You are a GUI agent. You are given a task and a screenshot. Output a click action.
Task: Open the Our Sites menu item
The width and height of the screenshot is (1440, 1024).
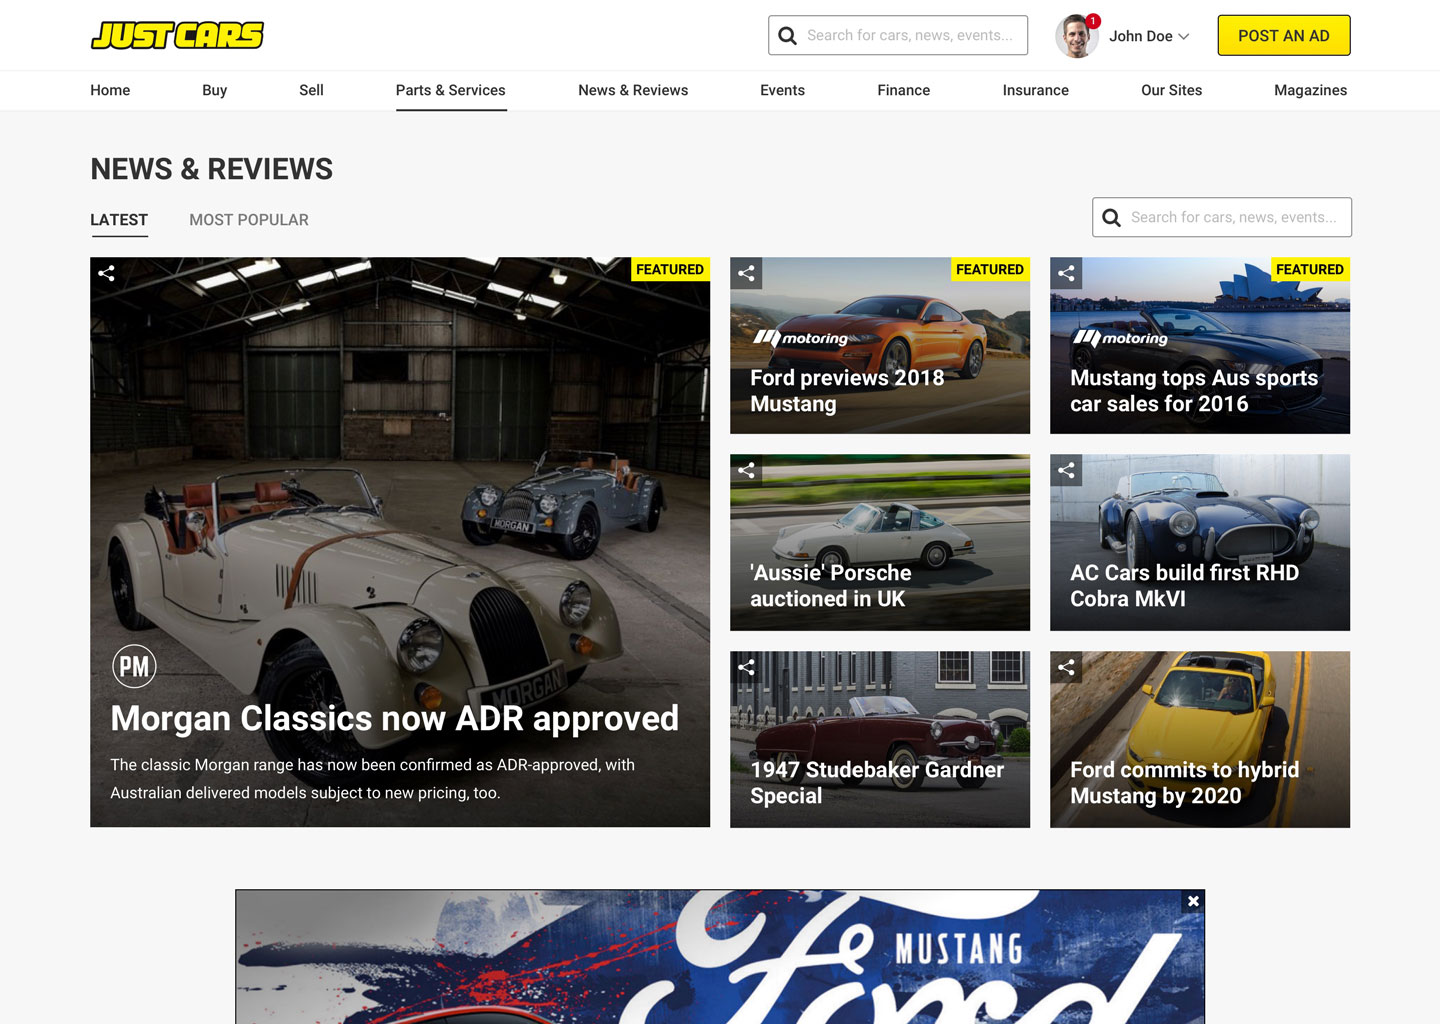1172,90
